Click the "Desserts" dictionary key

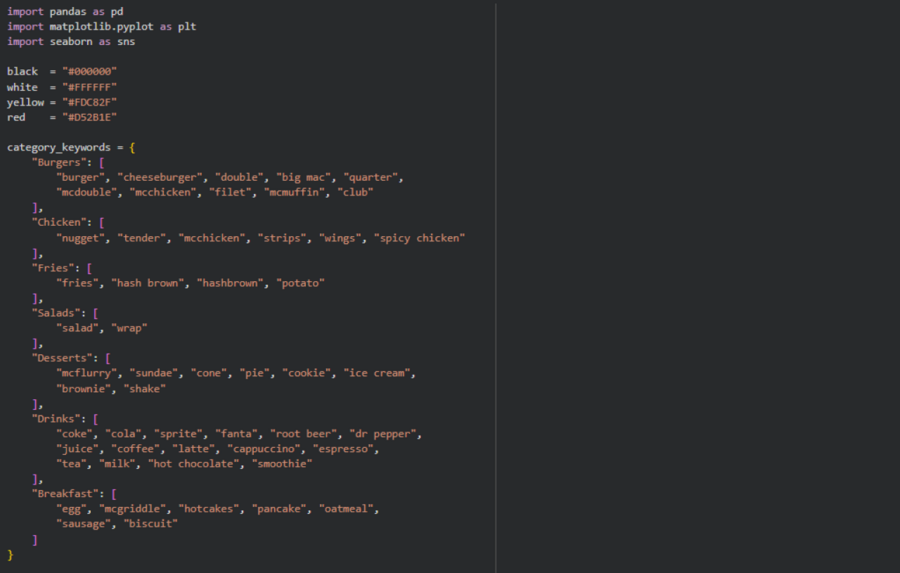pyautogui.click(x=62, y=358)
